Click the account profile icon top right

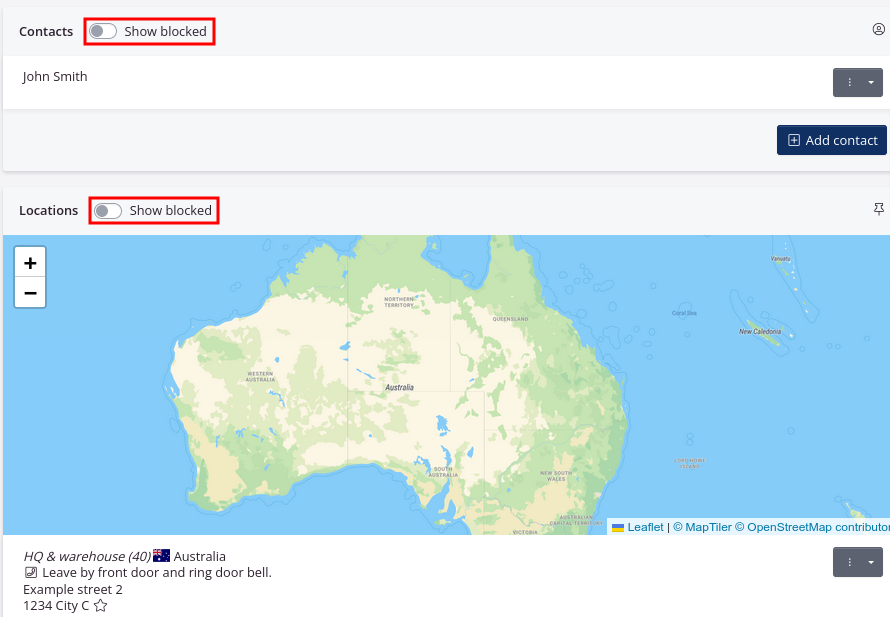[878, 30]
